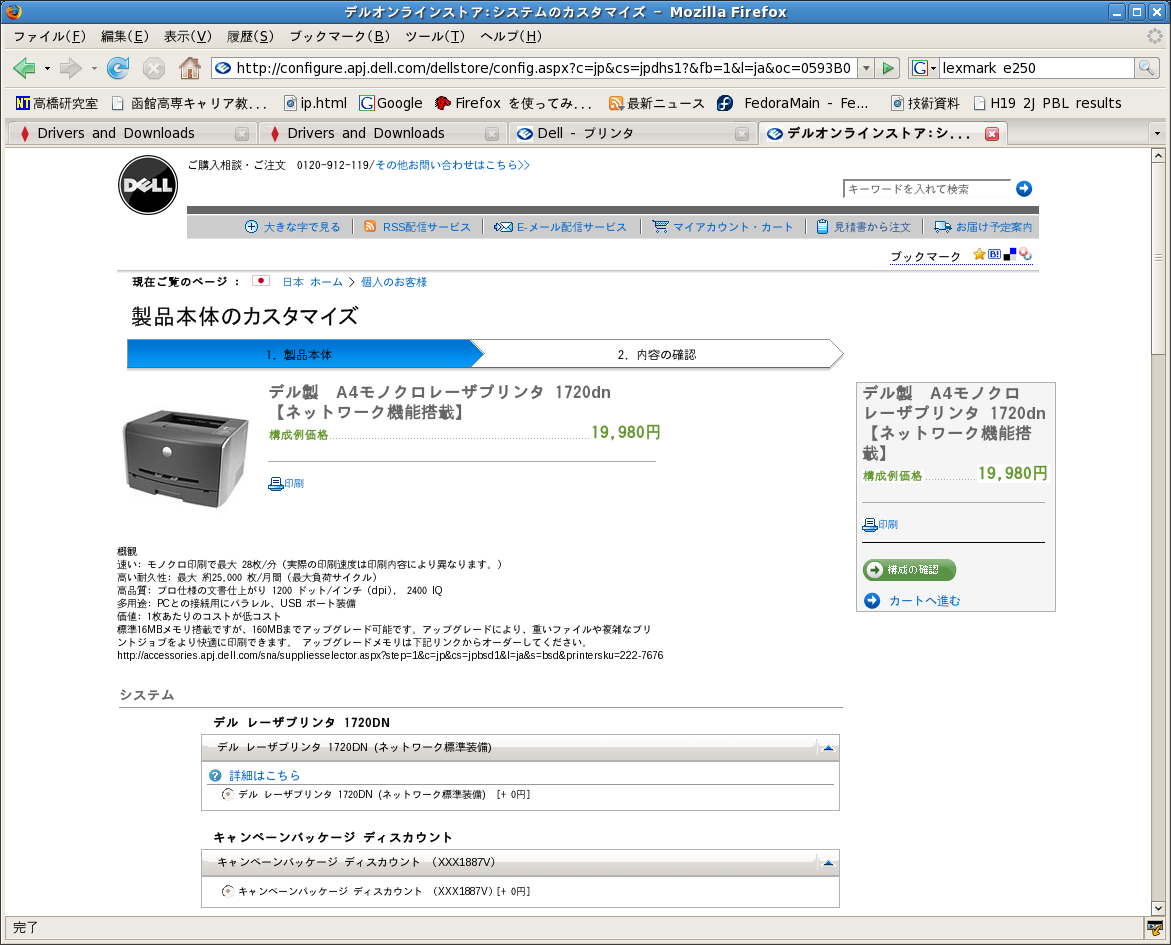Click the Dell logo
The height and width of the screenshot is (945, 1171).
tap(148, 185)
